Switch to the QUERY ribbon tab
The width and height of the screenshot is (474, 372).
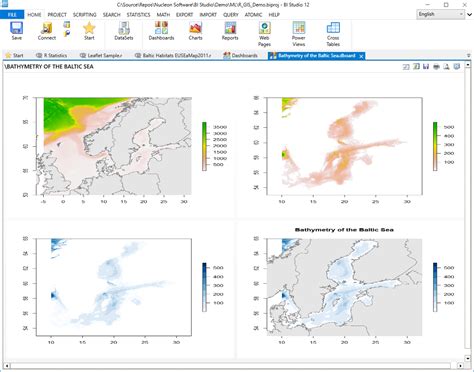[231, 15]
